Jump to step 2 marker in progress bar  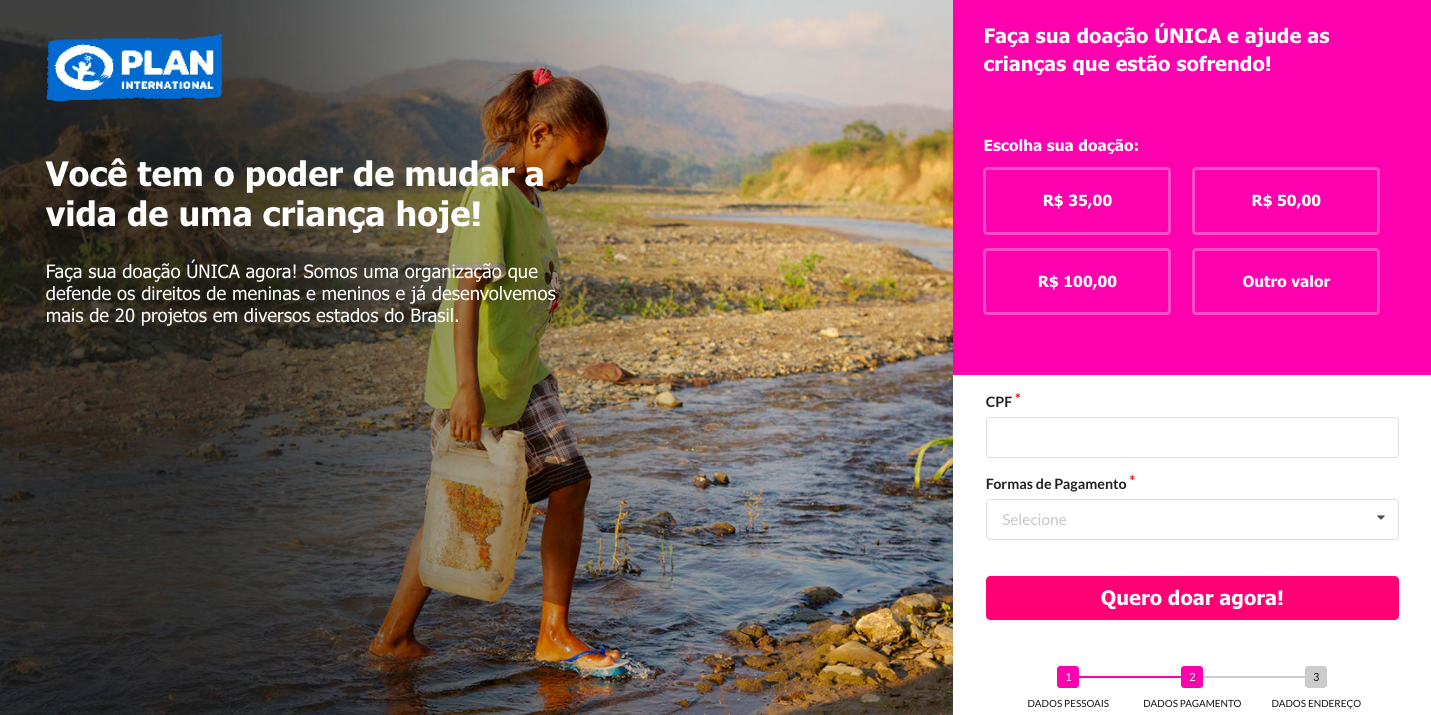pos(1192,677)
